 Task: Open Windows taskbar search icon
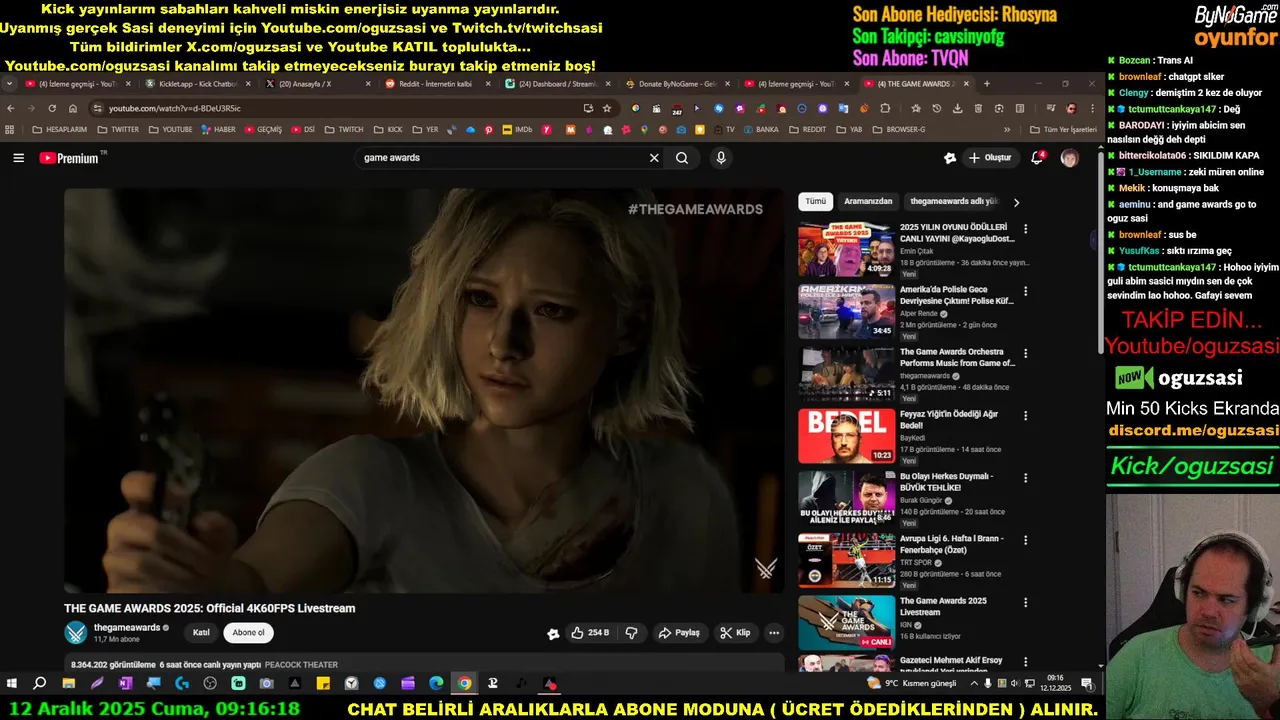tap(40, 684)
